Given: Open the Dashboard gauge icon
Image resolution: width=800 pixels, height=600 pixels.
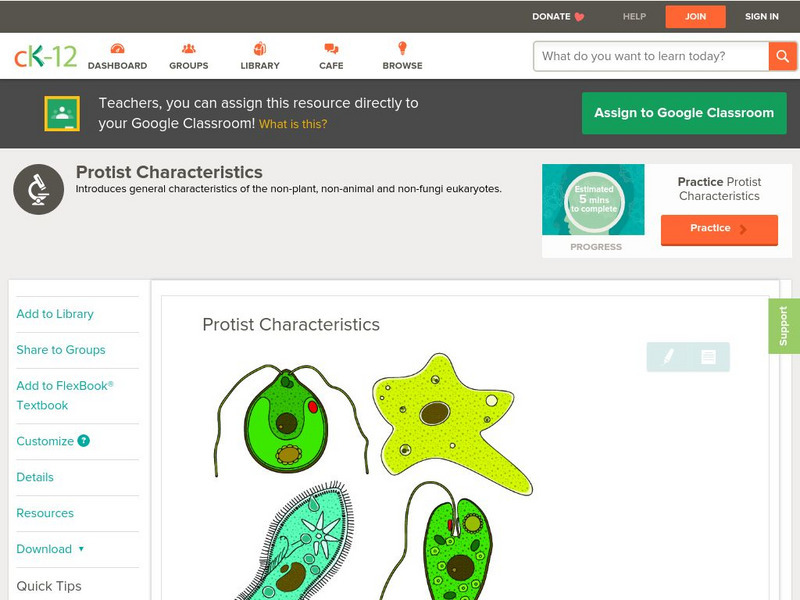Looking at the screenshot, I should [x=117, y=49].
